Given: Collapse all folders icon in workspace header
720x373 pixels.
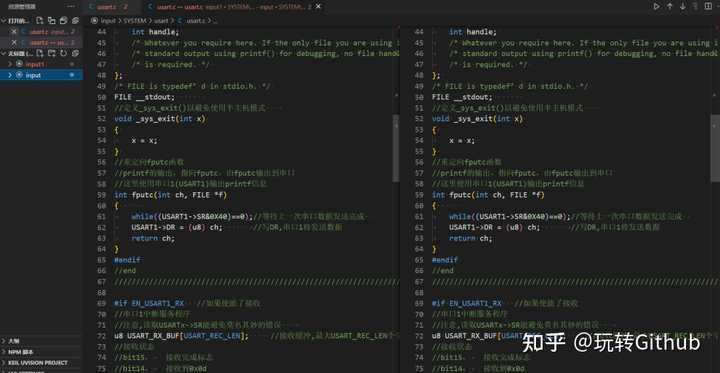Looking at the screenshot, I should click(75, 54).
